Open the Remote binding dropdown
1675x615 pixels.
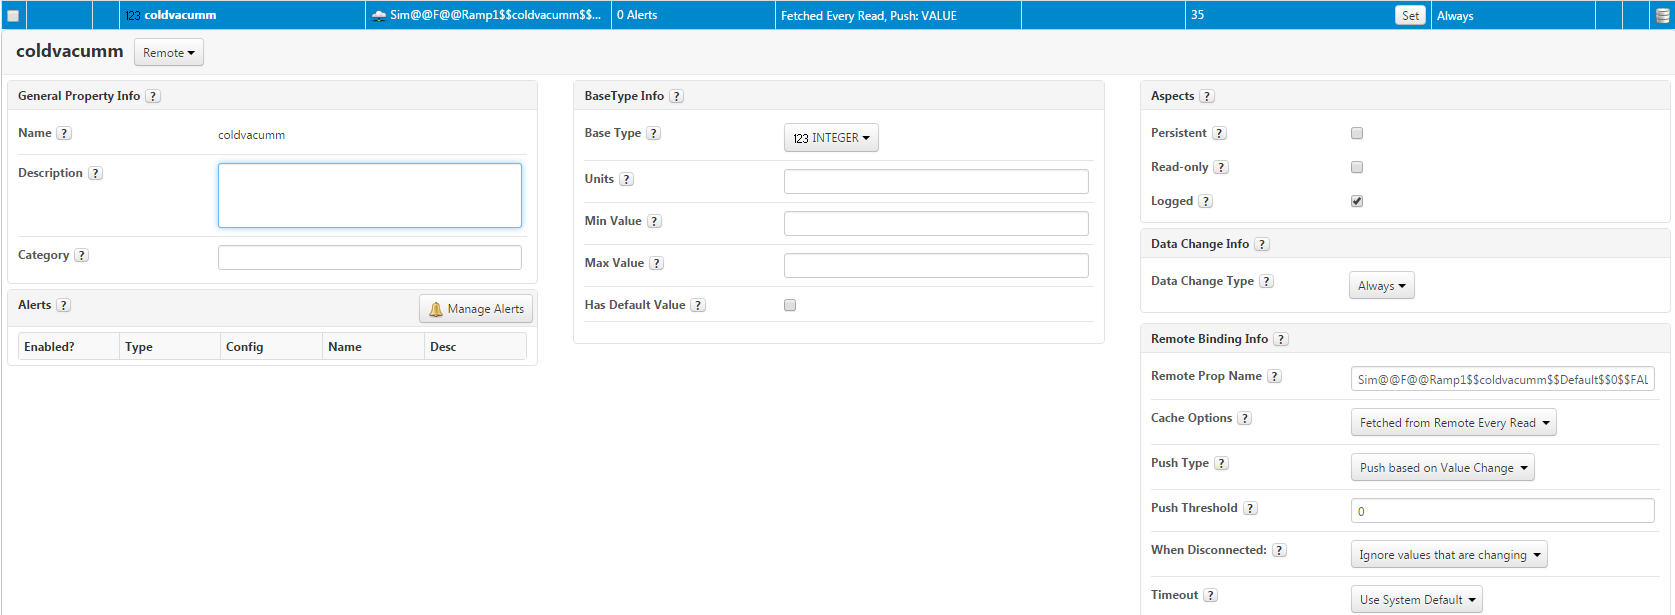point(169,52)
